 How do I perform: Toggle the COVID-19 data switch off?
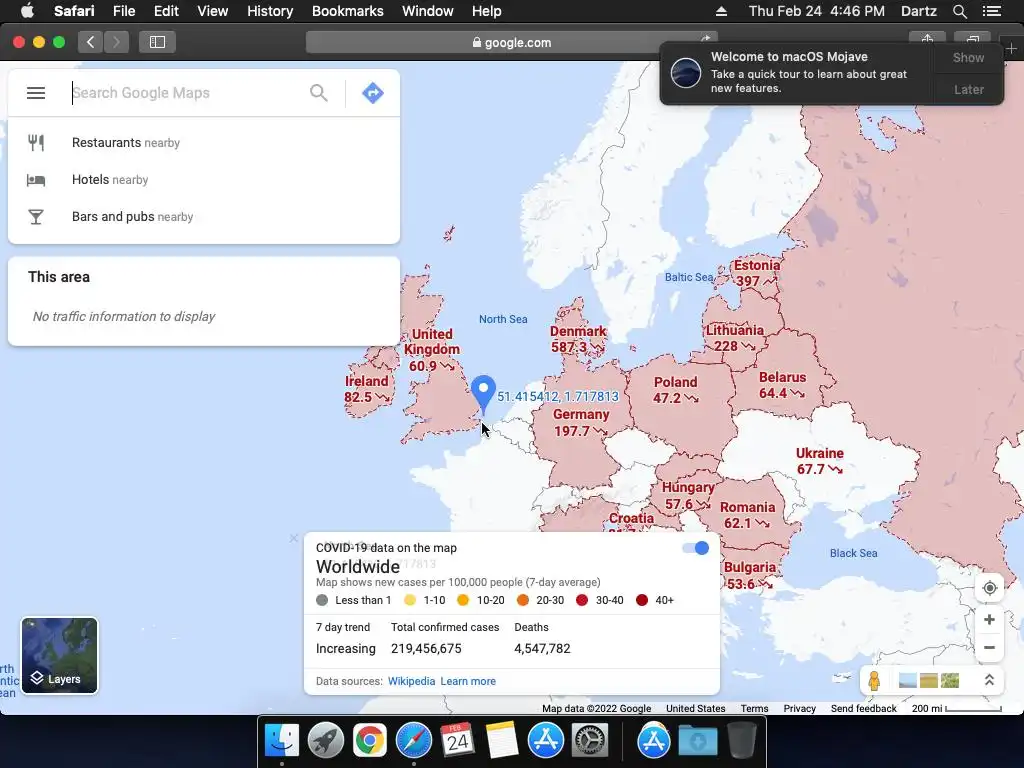tap(696, 548)
